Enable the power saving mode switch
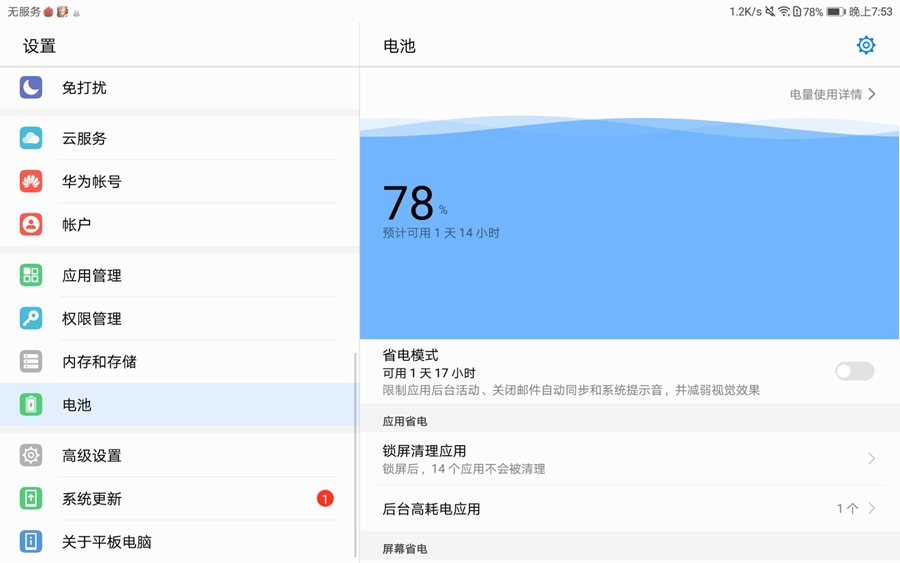The width and height of the screenshot is (900, 563). click(x=854, y=371)
